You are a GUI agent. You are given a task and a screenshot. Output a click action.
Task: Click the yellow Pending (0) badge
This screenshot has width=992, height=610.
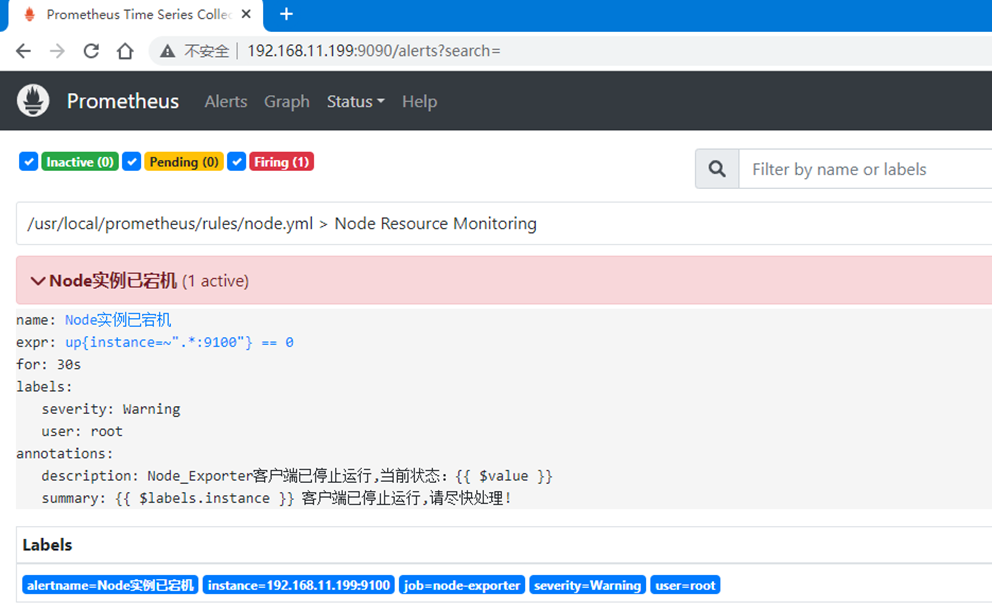point(184,162)
